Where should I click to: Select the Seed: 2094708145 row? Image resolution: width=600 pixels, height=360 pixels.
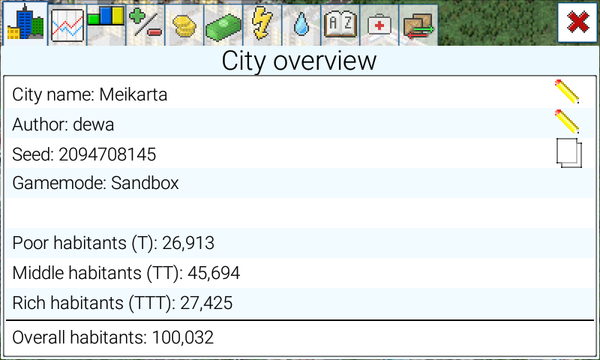(x=300, y=153)
